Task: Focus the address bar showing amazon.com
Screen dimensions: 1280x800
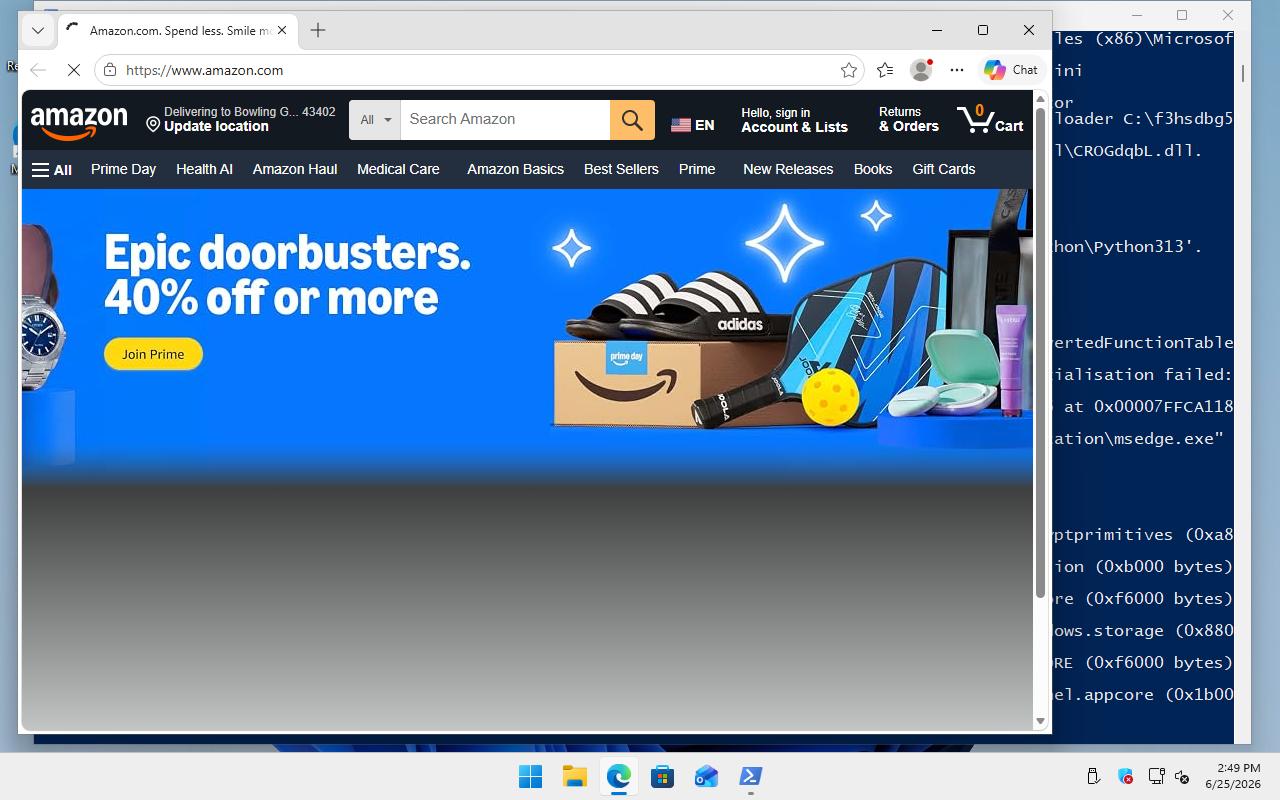Action: (x=478, y=70)
